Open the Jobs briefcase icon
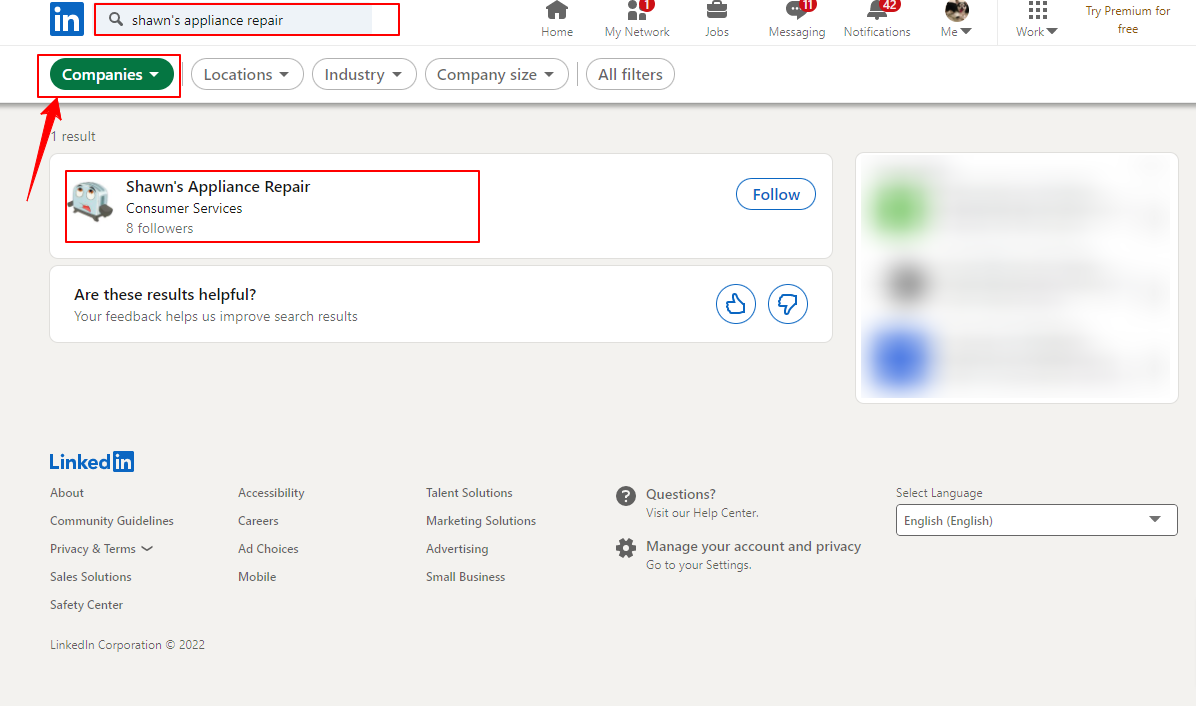Screen dimensions: 1196x706 pos(716,11)
